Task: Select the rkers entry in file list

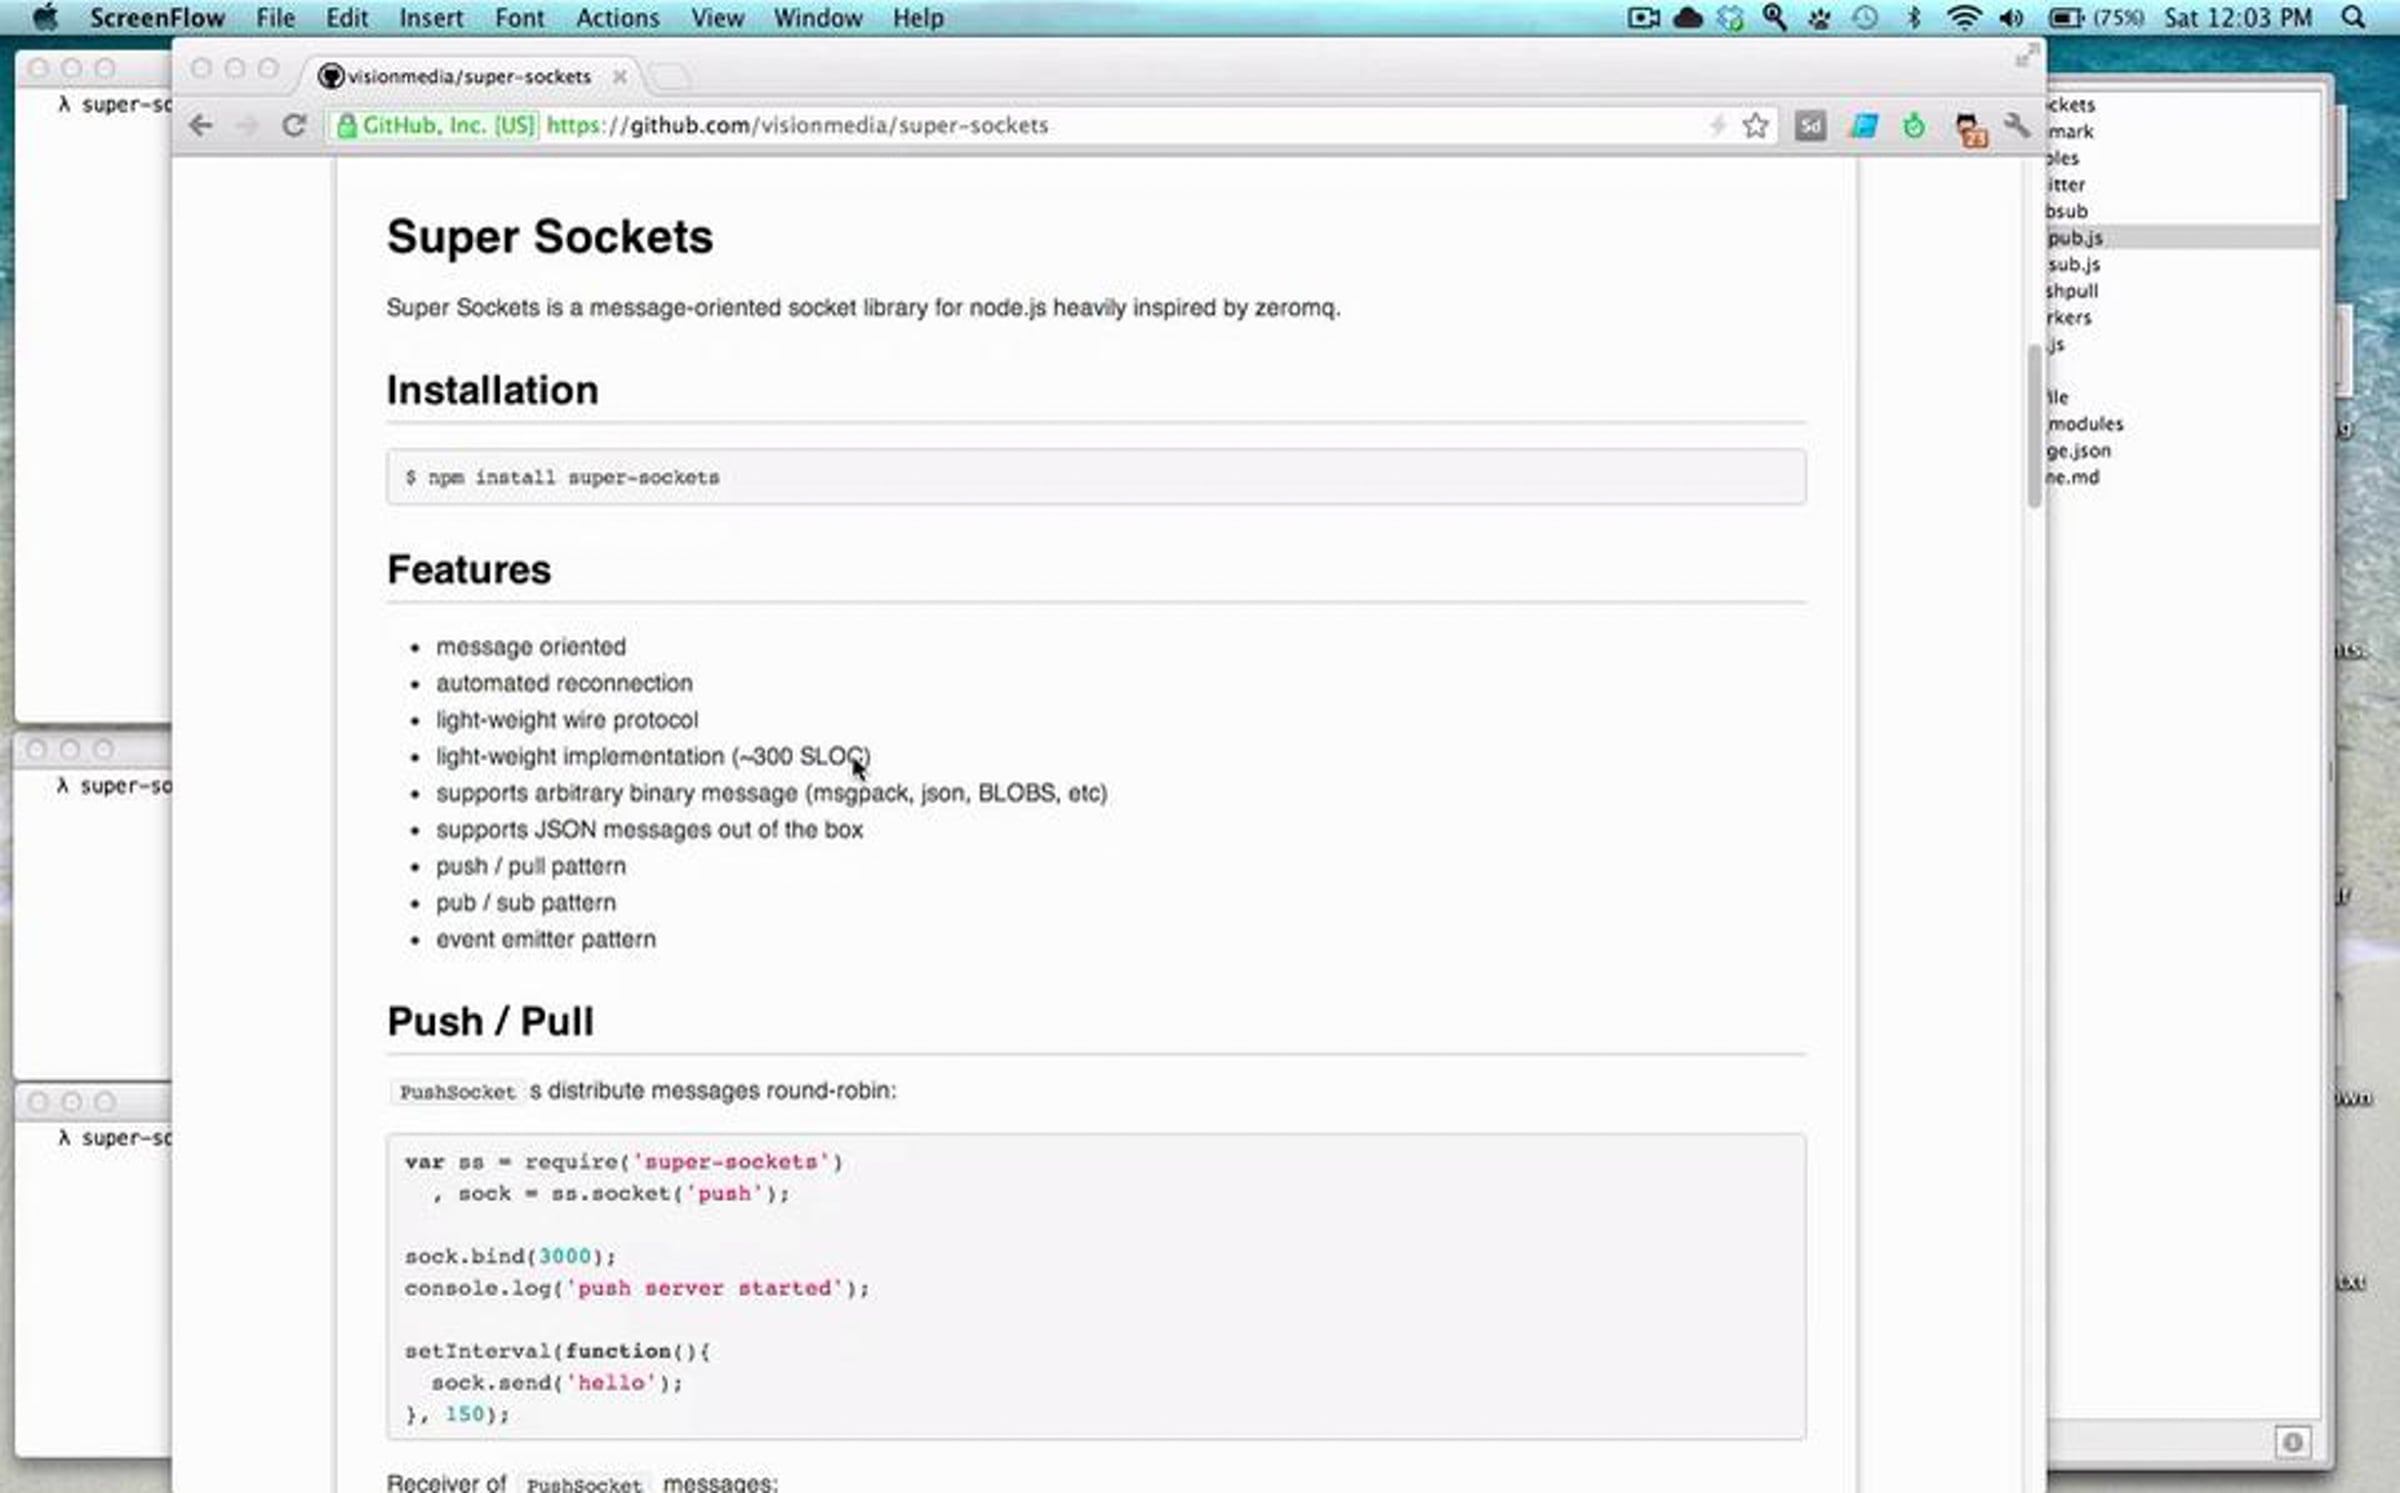Action: tap(2069, 318)
